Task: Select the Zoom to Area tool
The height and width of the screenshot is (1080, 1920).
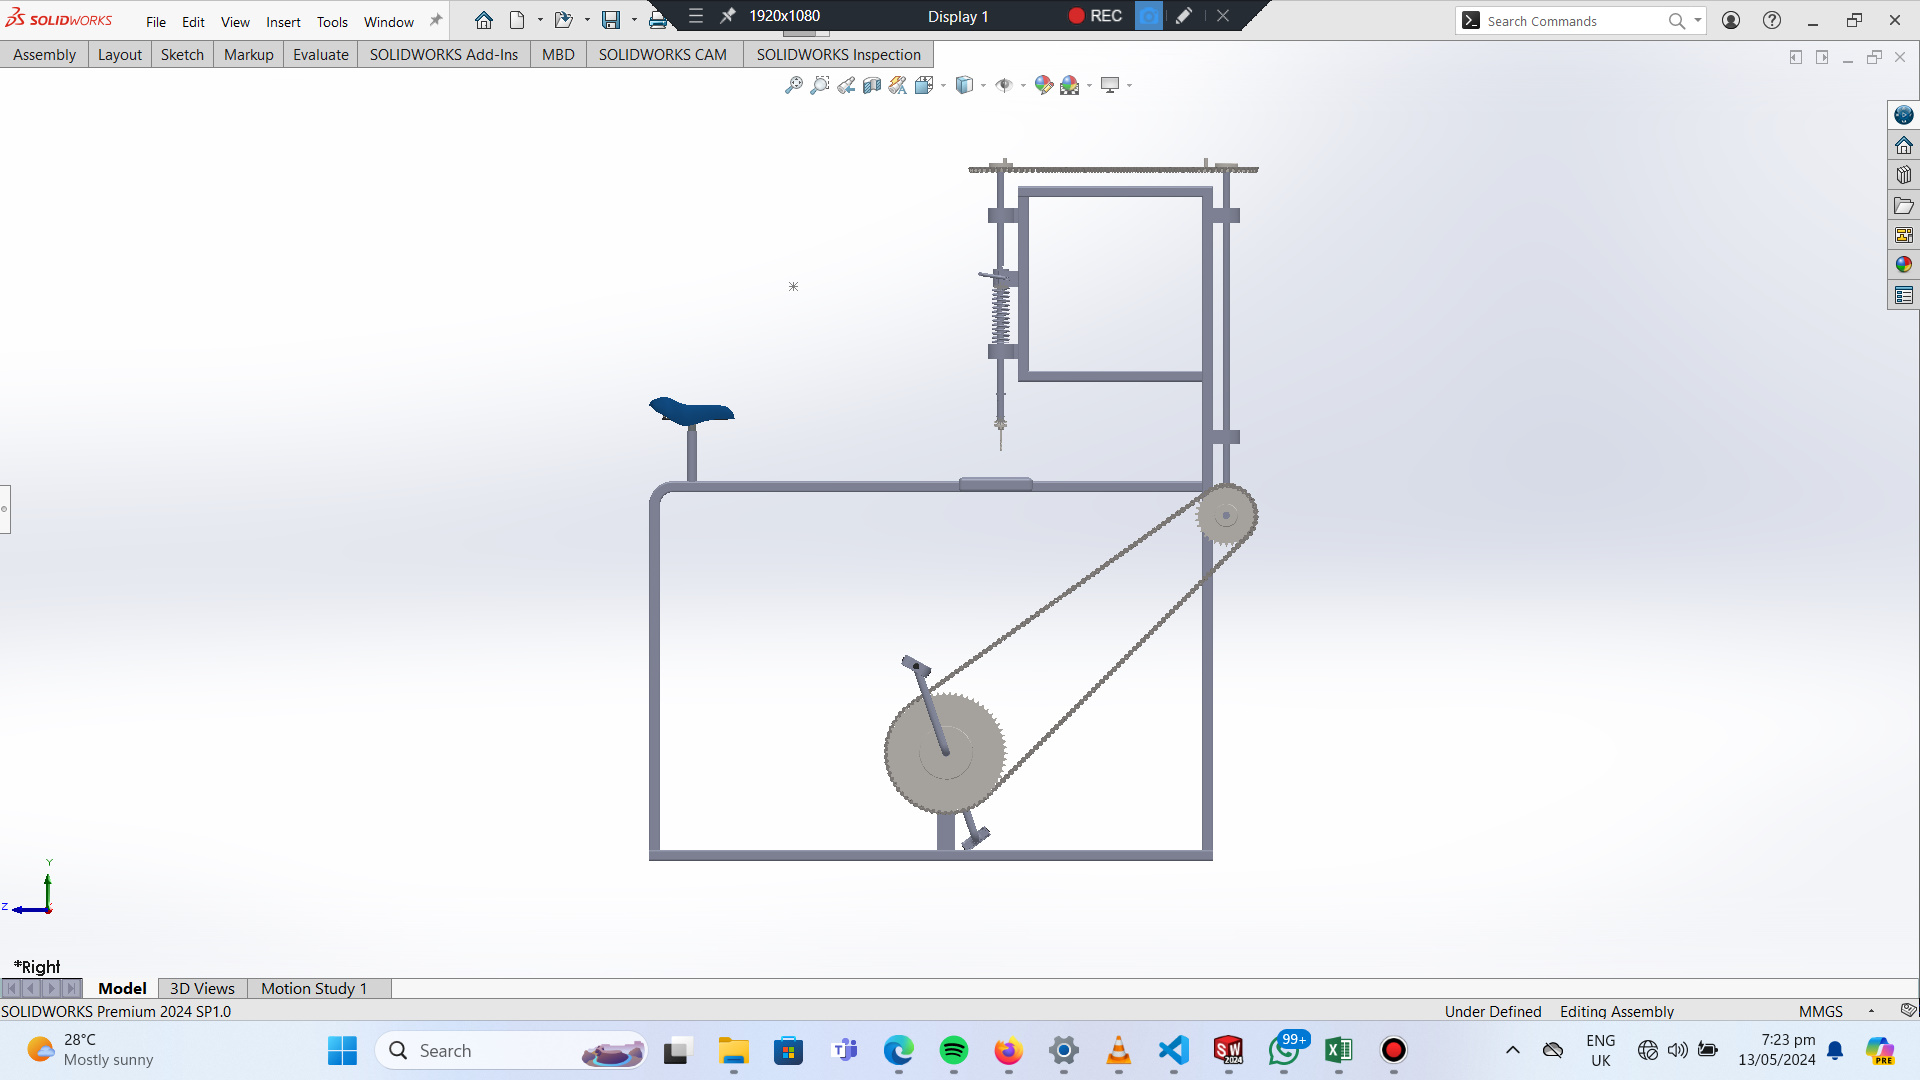Action: coord(819,85)
